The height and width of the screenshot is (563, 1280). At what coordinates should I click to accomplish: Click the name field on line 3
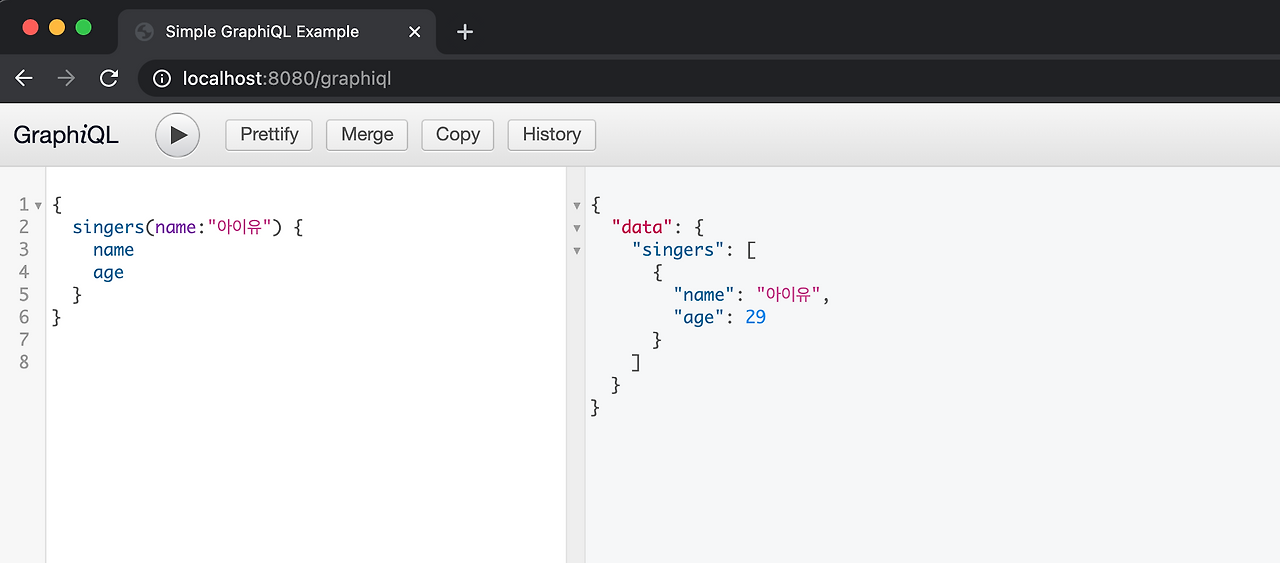point(114,250)
